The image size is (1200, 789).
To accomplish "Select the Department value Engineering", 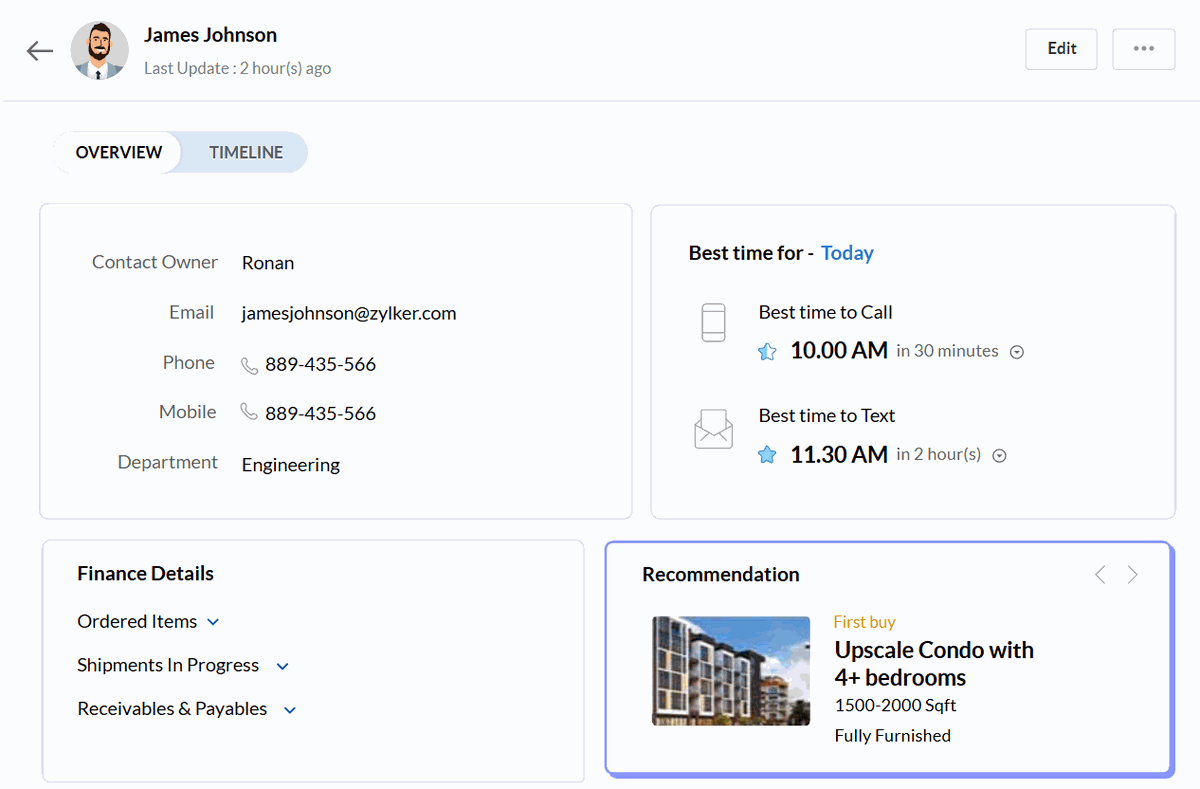I will (291, 464).
